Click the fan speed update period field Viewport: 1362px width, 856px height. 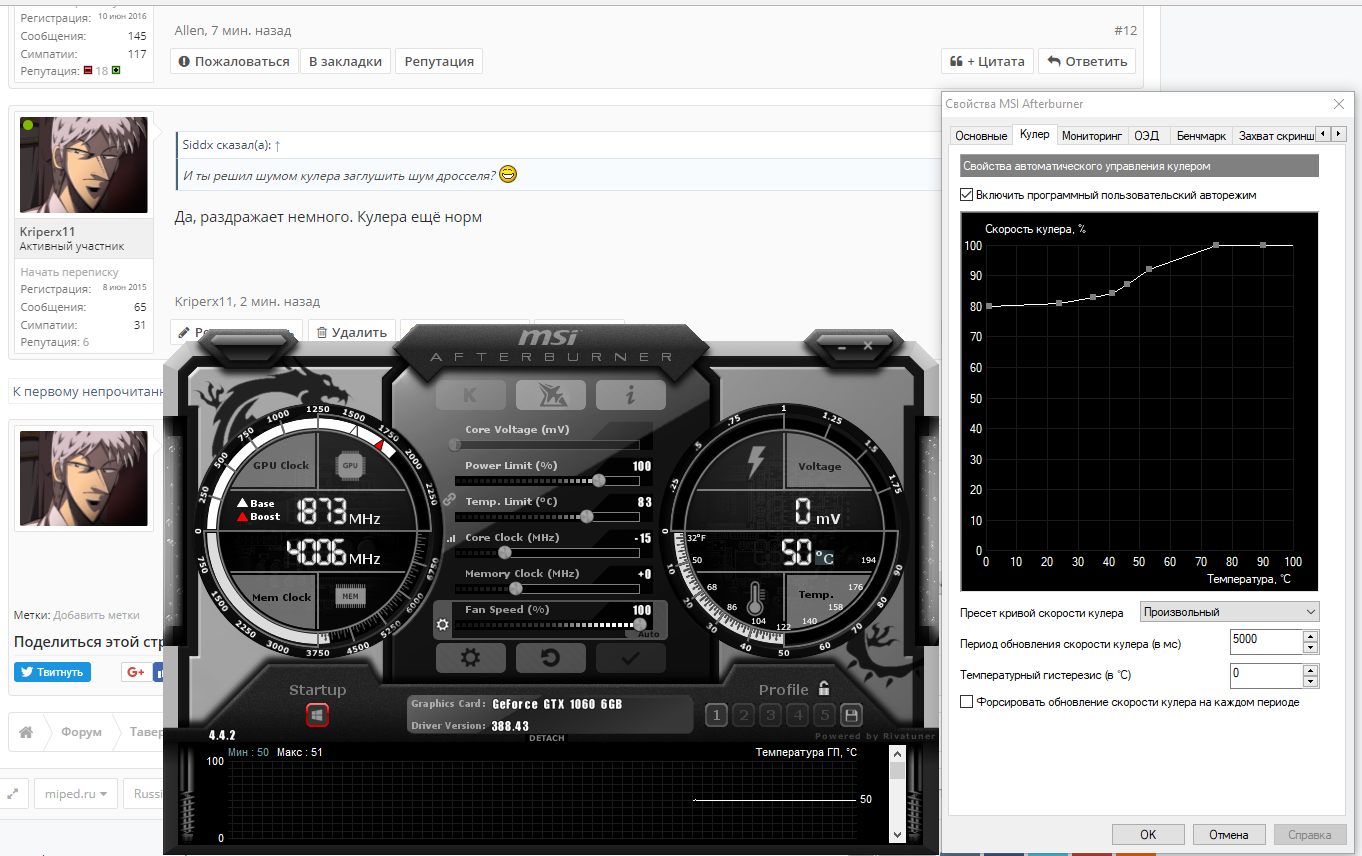coord(1266,641)
